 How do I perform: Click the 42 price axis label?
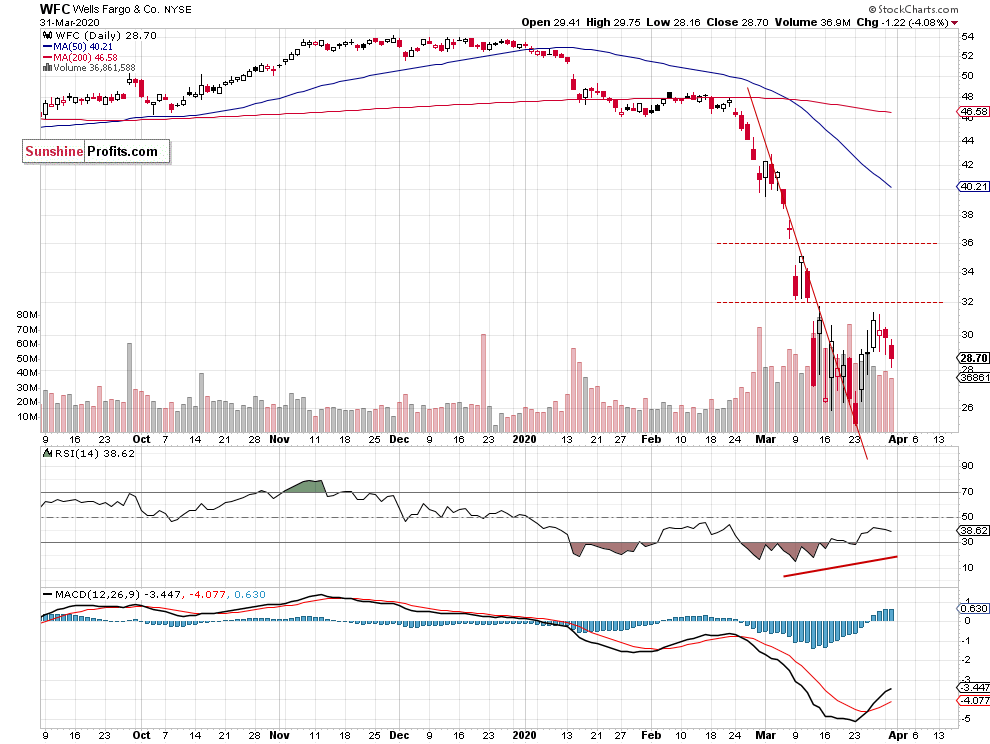pyautogui.click(x=968, y=164)
